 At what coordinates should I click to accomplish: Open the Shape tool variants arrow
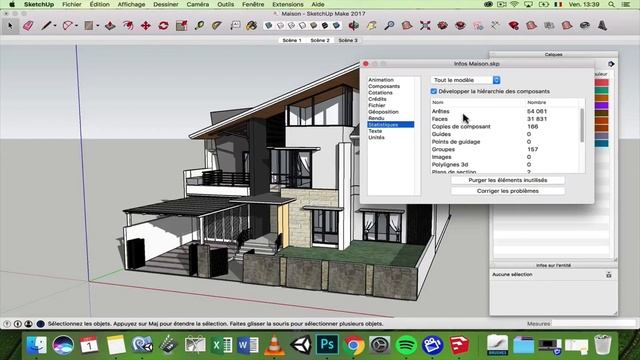98,26
